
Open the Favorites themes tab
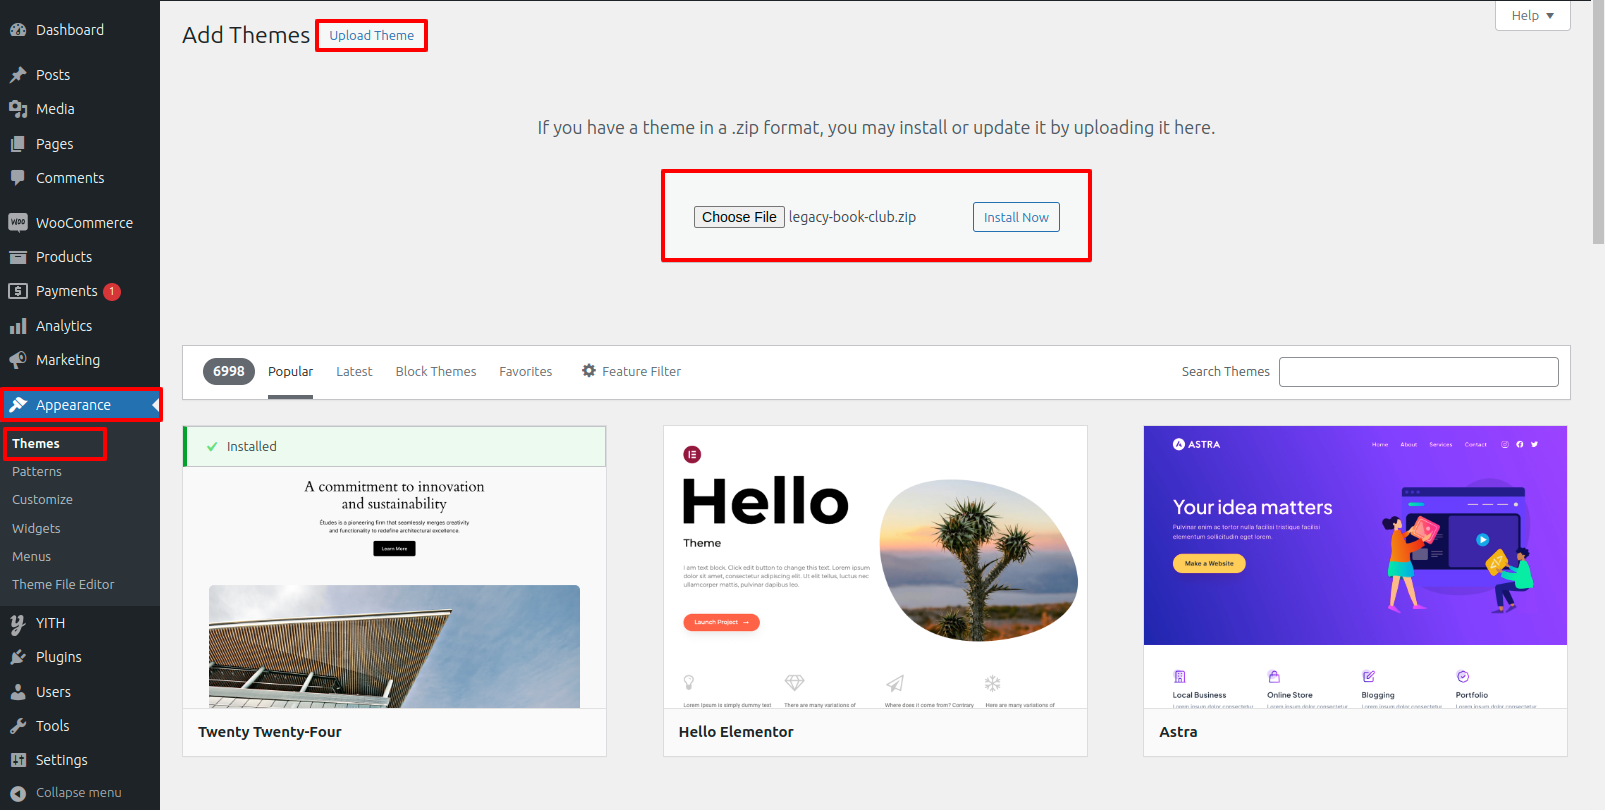(526, 372)
